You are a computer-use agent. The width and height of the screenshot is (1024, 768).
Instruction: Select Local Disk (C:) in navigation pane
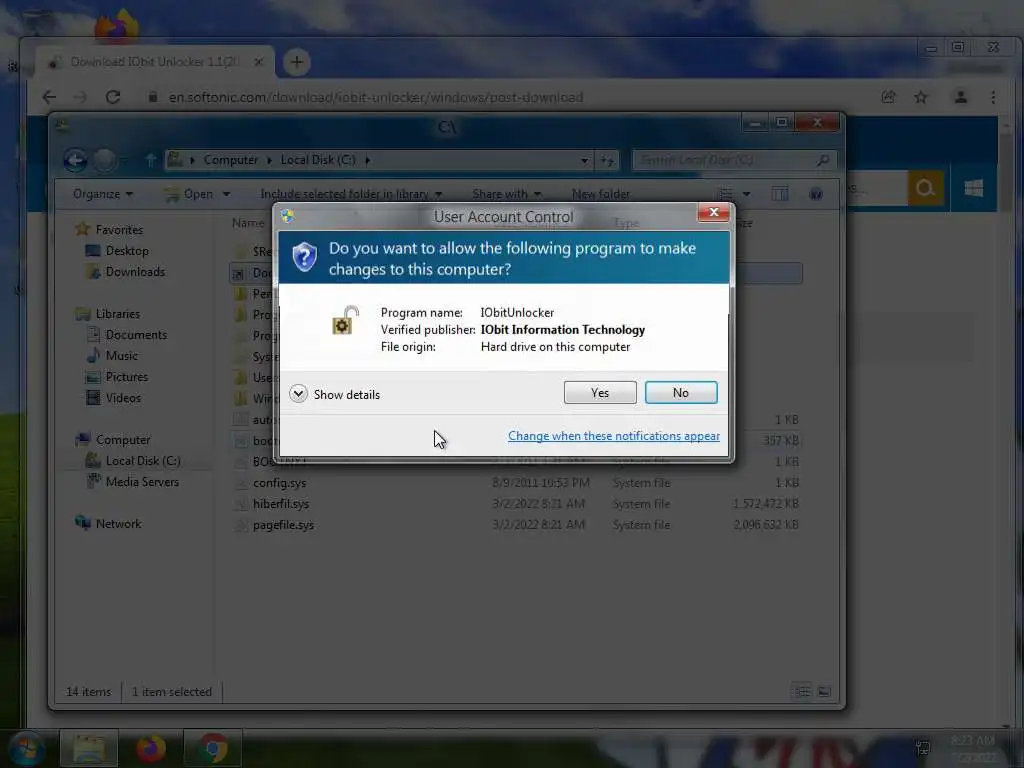point(143,461)
